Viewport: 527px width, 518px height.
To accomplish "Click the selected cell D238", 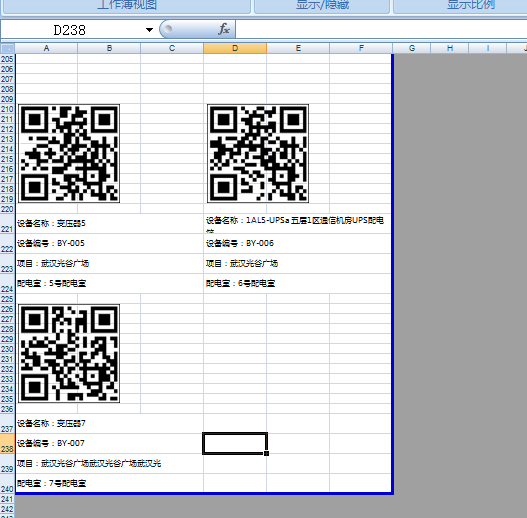I will (235, 443).
